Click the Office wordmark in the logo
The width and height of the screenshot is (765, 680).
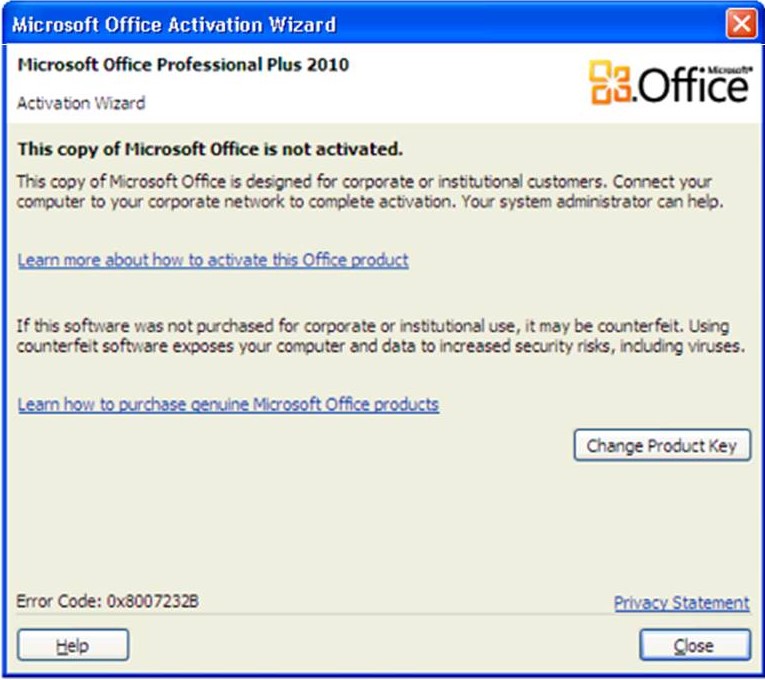pos(691,88)
